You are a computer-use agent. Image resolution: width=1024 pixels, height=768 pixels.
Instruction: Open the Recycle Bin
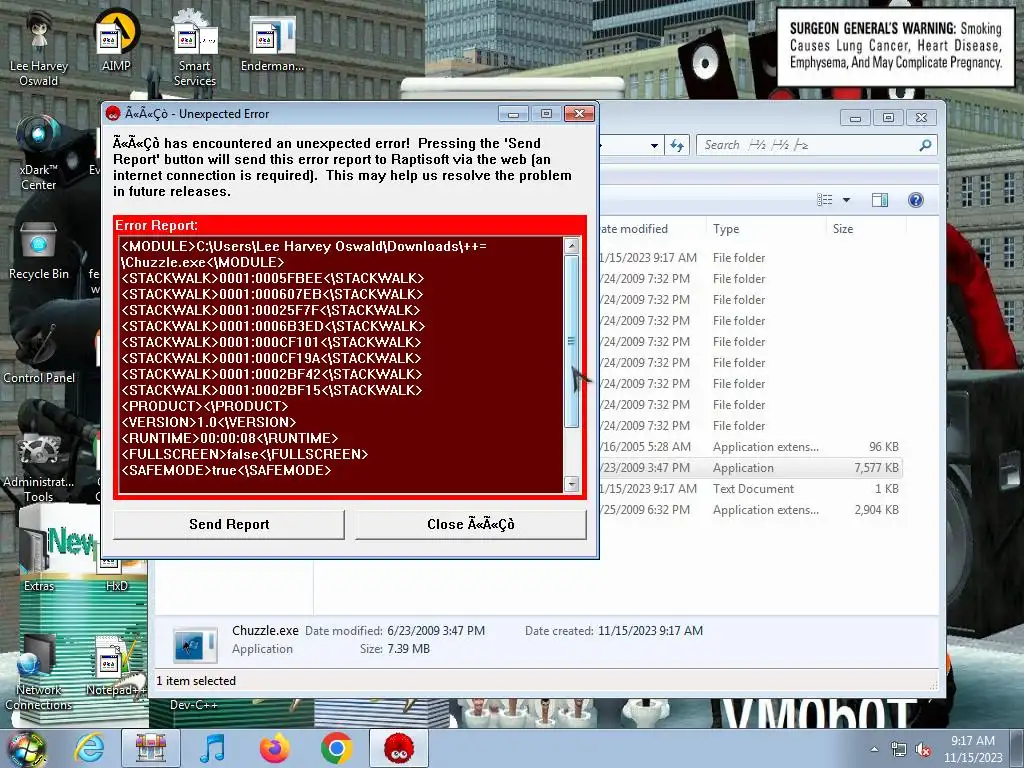pos(39,251)
